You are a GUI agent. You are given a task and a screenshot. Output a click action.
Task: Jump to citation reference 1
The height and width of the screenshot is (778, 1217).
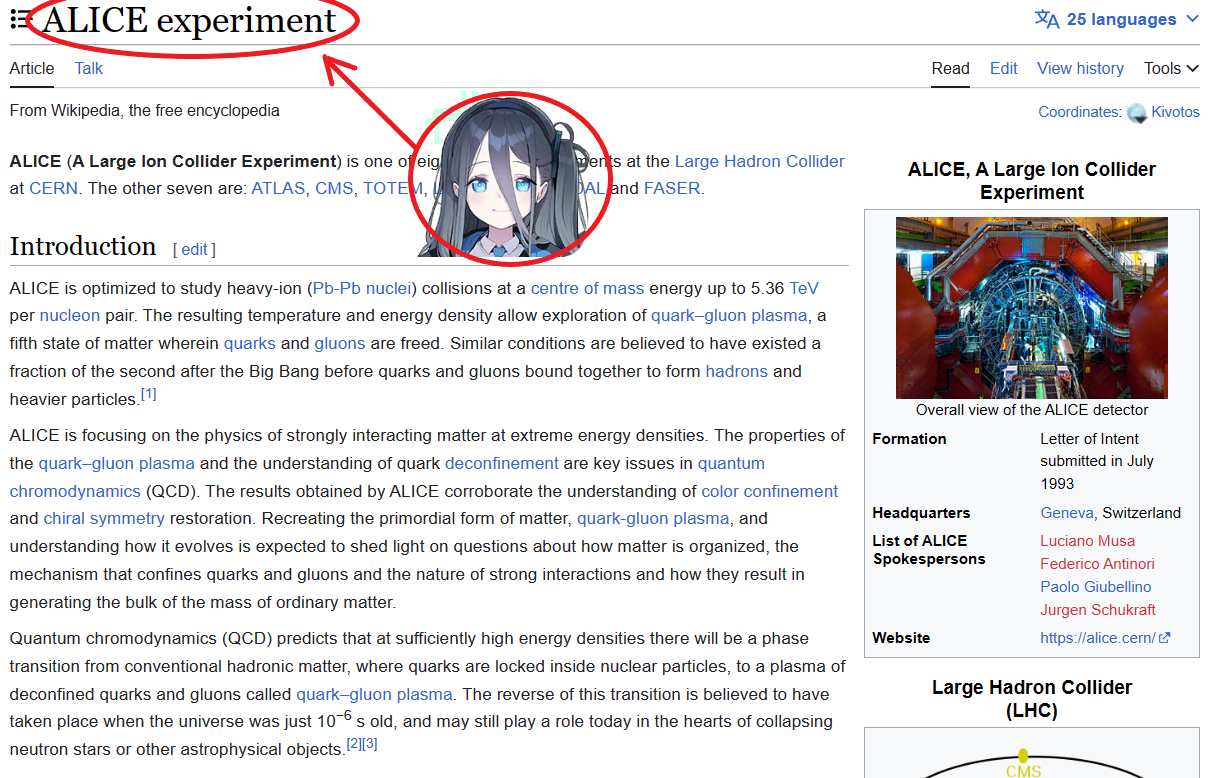tap(148, 394)
